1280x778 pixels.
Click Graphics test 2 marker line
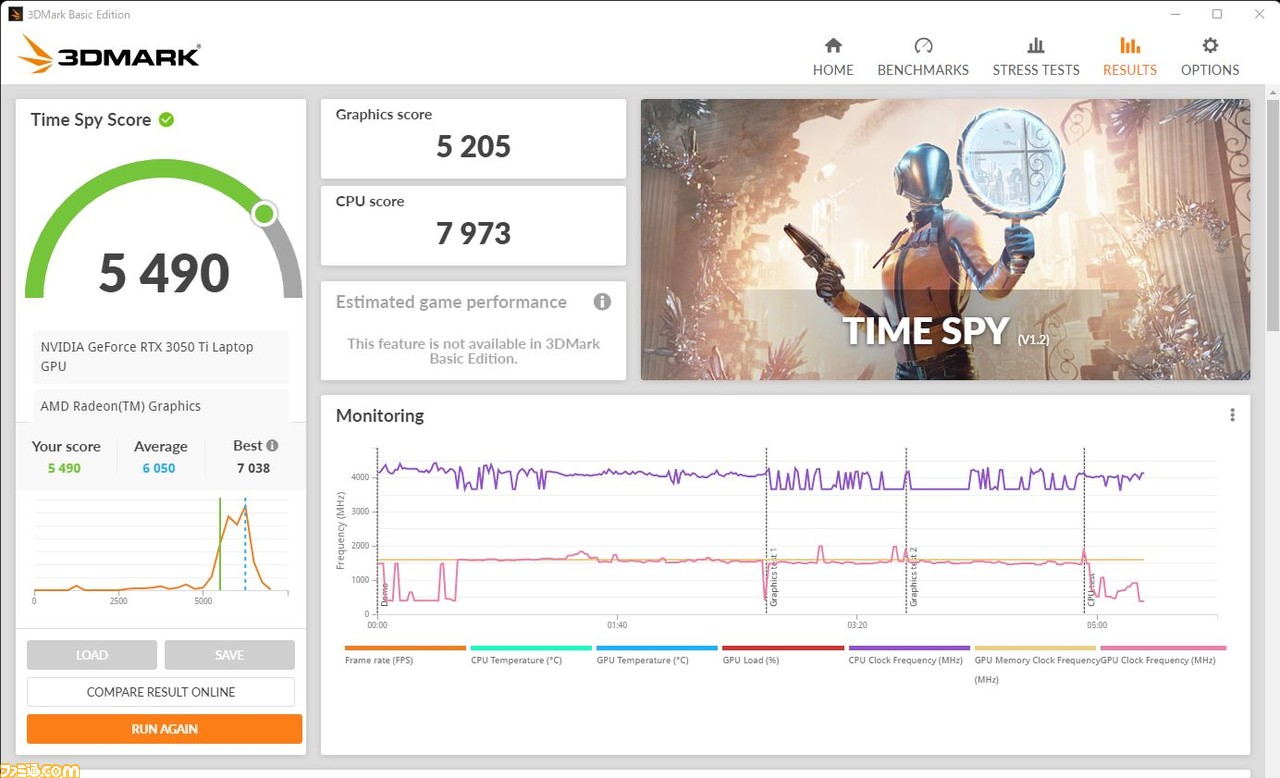pos(906,530)
